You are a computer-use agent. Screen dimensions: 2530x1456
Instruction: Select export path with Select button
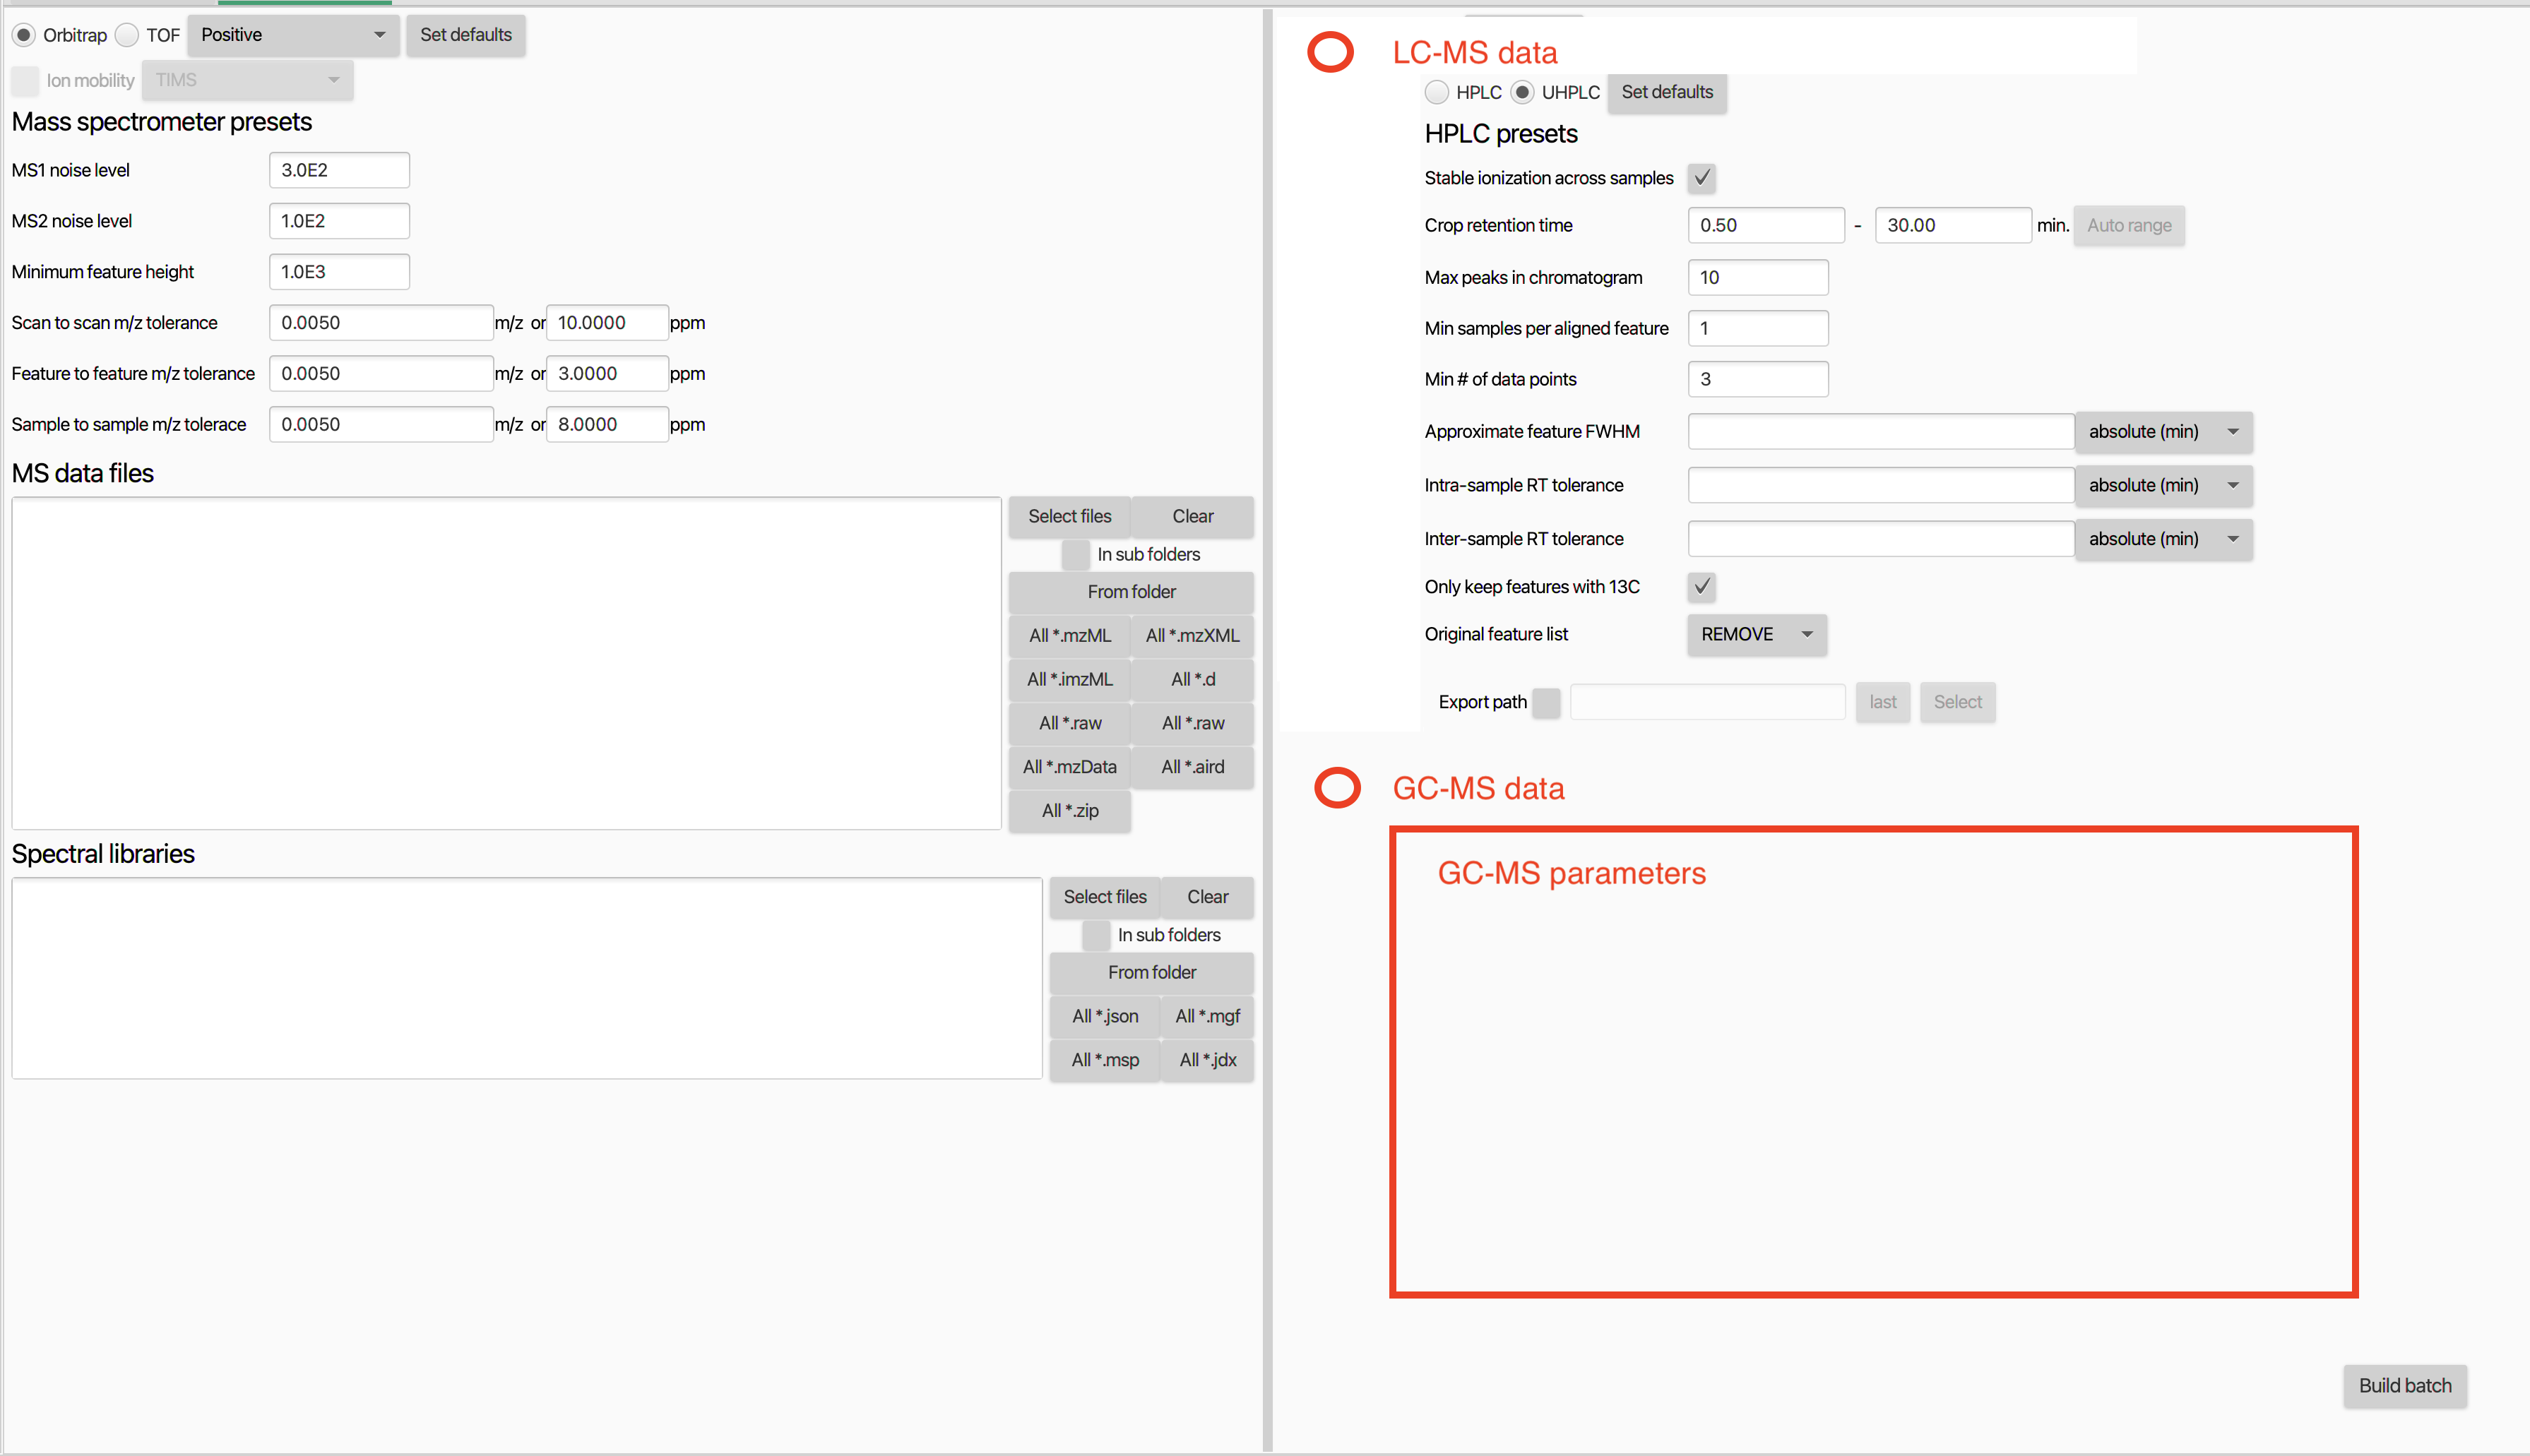pyautogui.click(x=1957, y=701)
